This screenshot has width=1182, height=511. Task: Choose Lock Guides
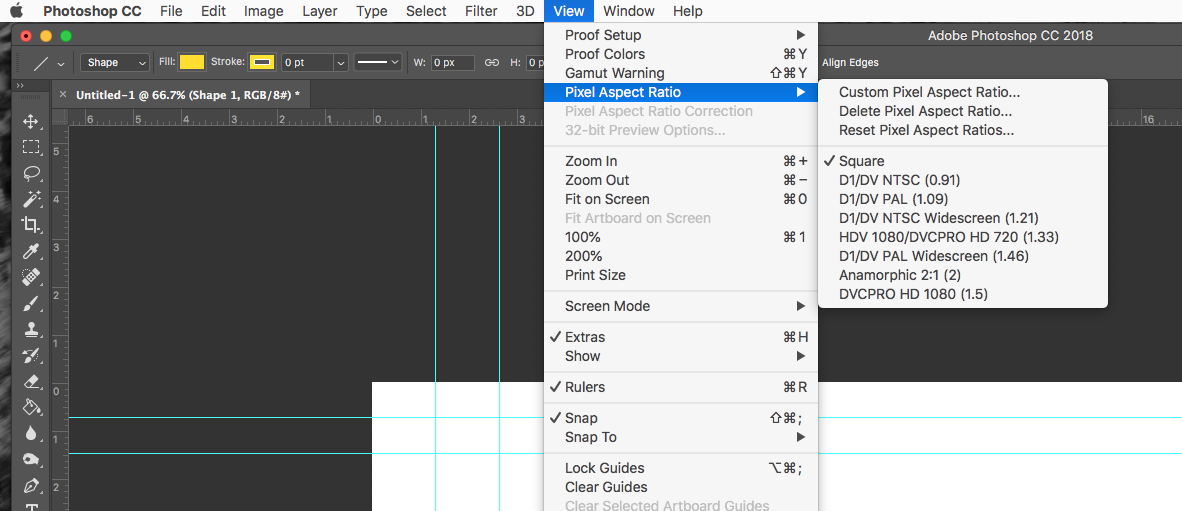click(681, 468)
